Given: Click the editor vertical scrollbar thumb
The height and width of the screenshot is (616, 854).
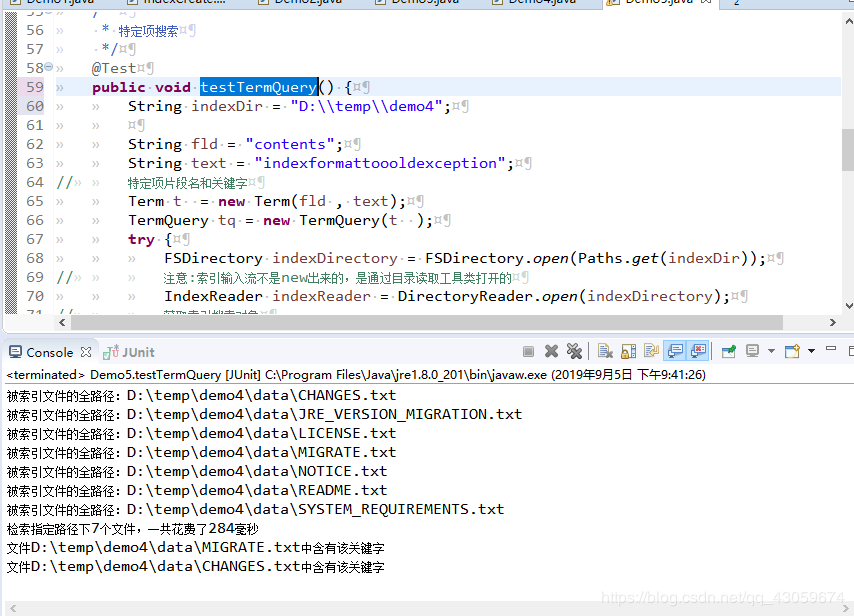Looking at the screenshot, I should (x=848, y=150).
